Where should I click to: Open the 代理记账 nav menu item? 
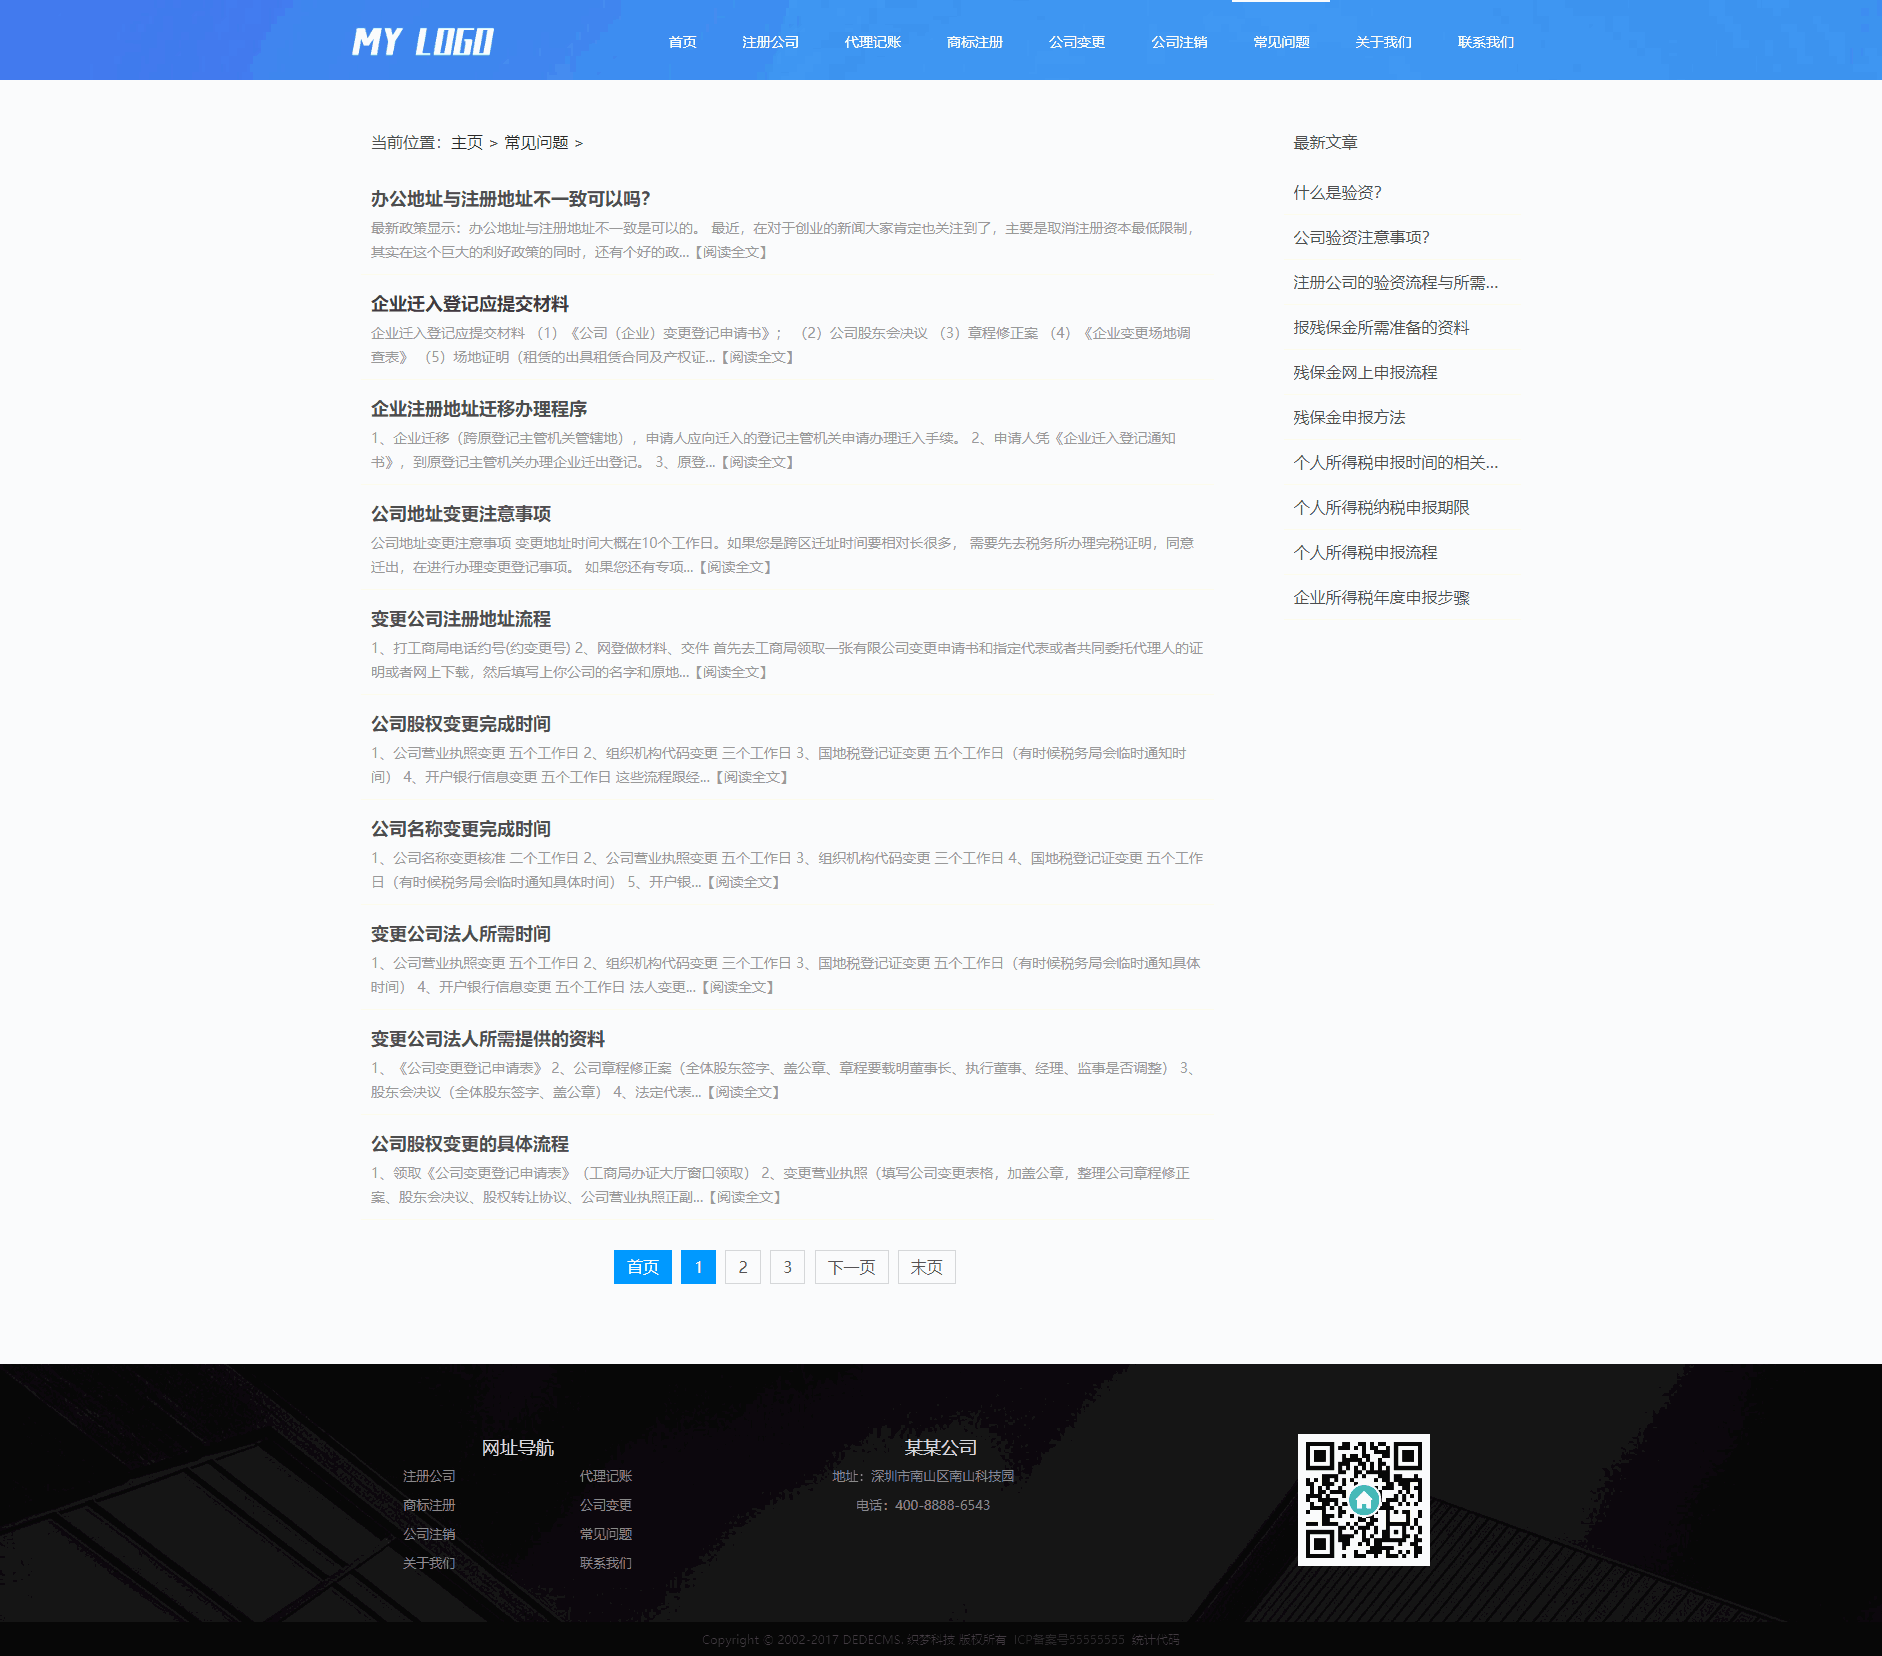point(872,42)
